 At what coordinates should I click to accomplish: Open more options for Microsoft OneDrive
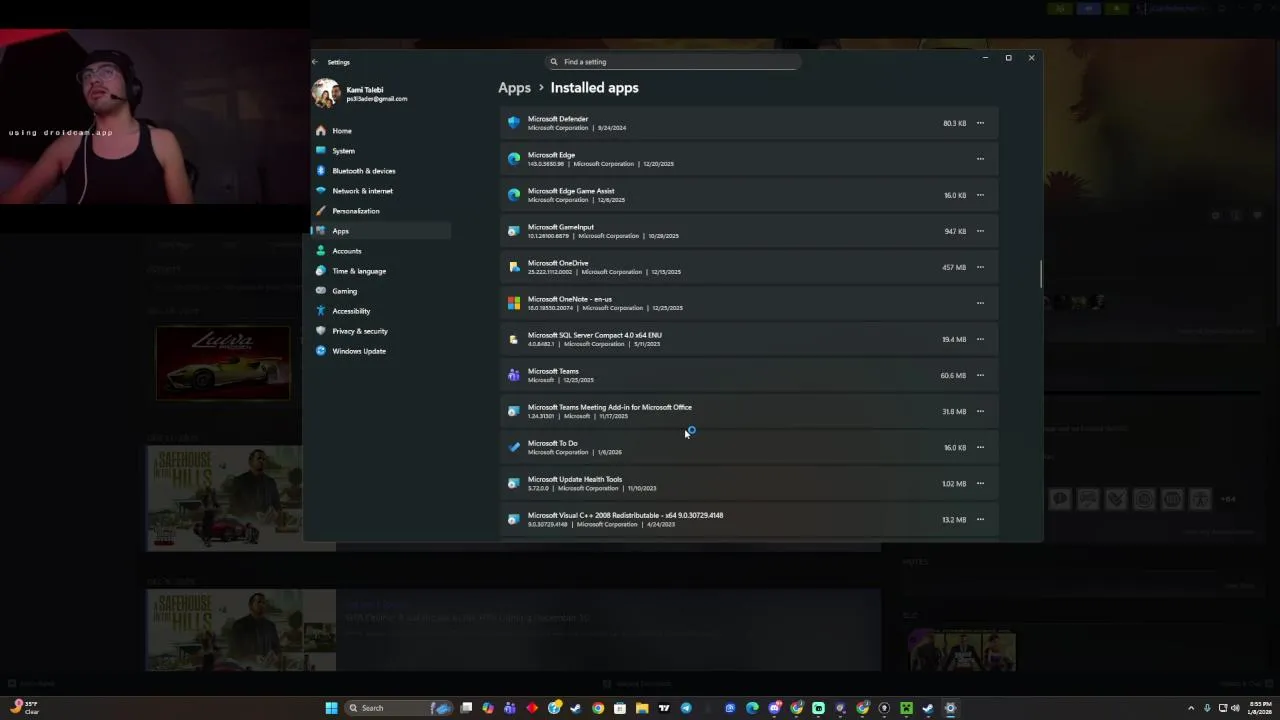coord(980,267)
